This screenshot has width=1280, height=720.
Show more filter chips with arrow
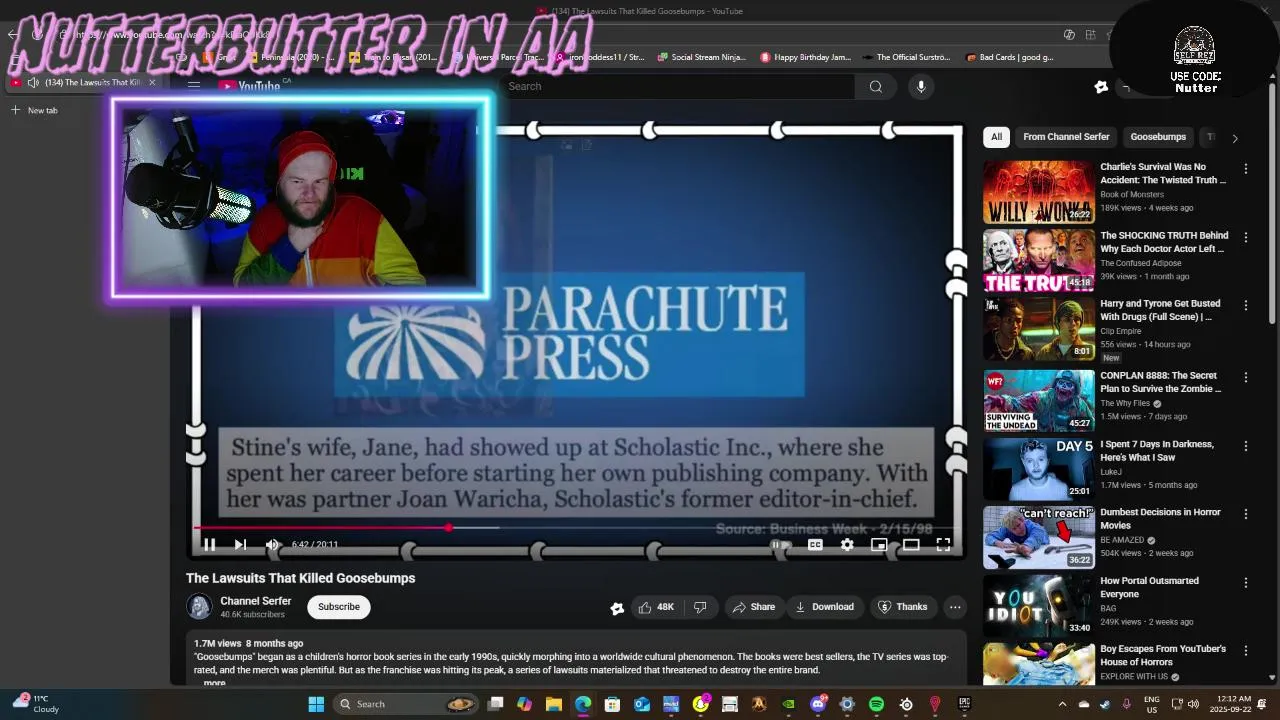1235,138
